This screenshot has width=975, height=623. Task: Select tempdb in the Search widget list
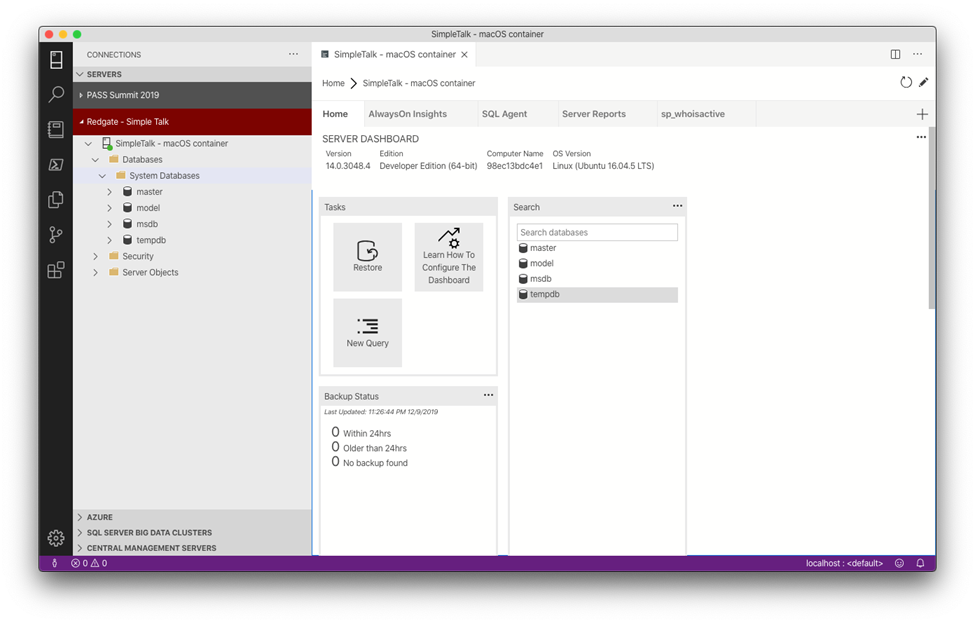click(x=597, y=295)
